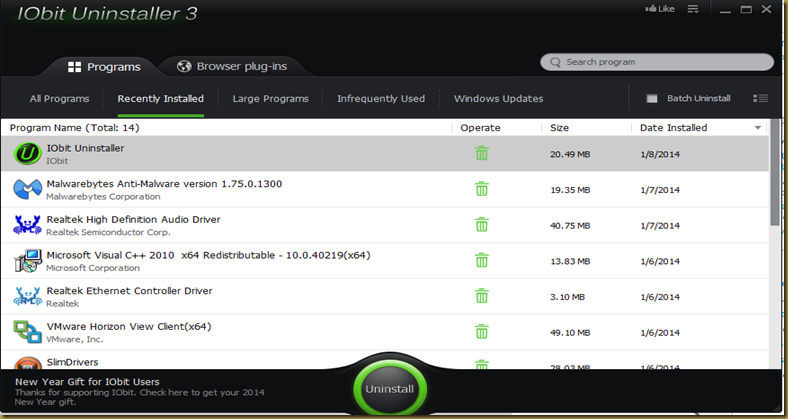
Task: Select the VMware Horizon View Client icon
Action: 27,332
